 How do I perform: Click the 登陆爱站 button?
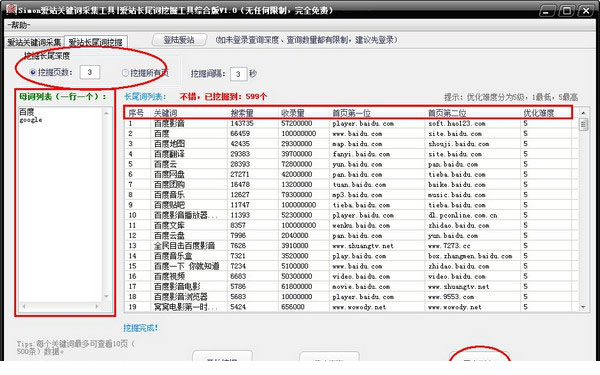[179, 40]
